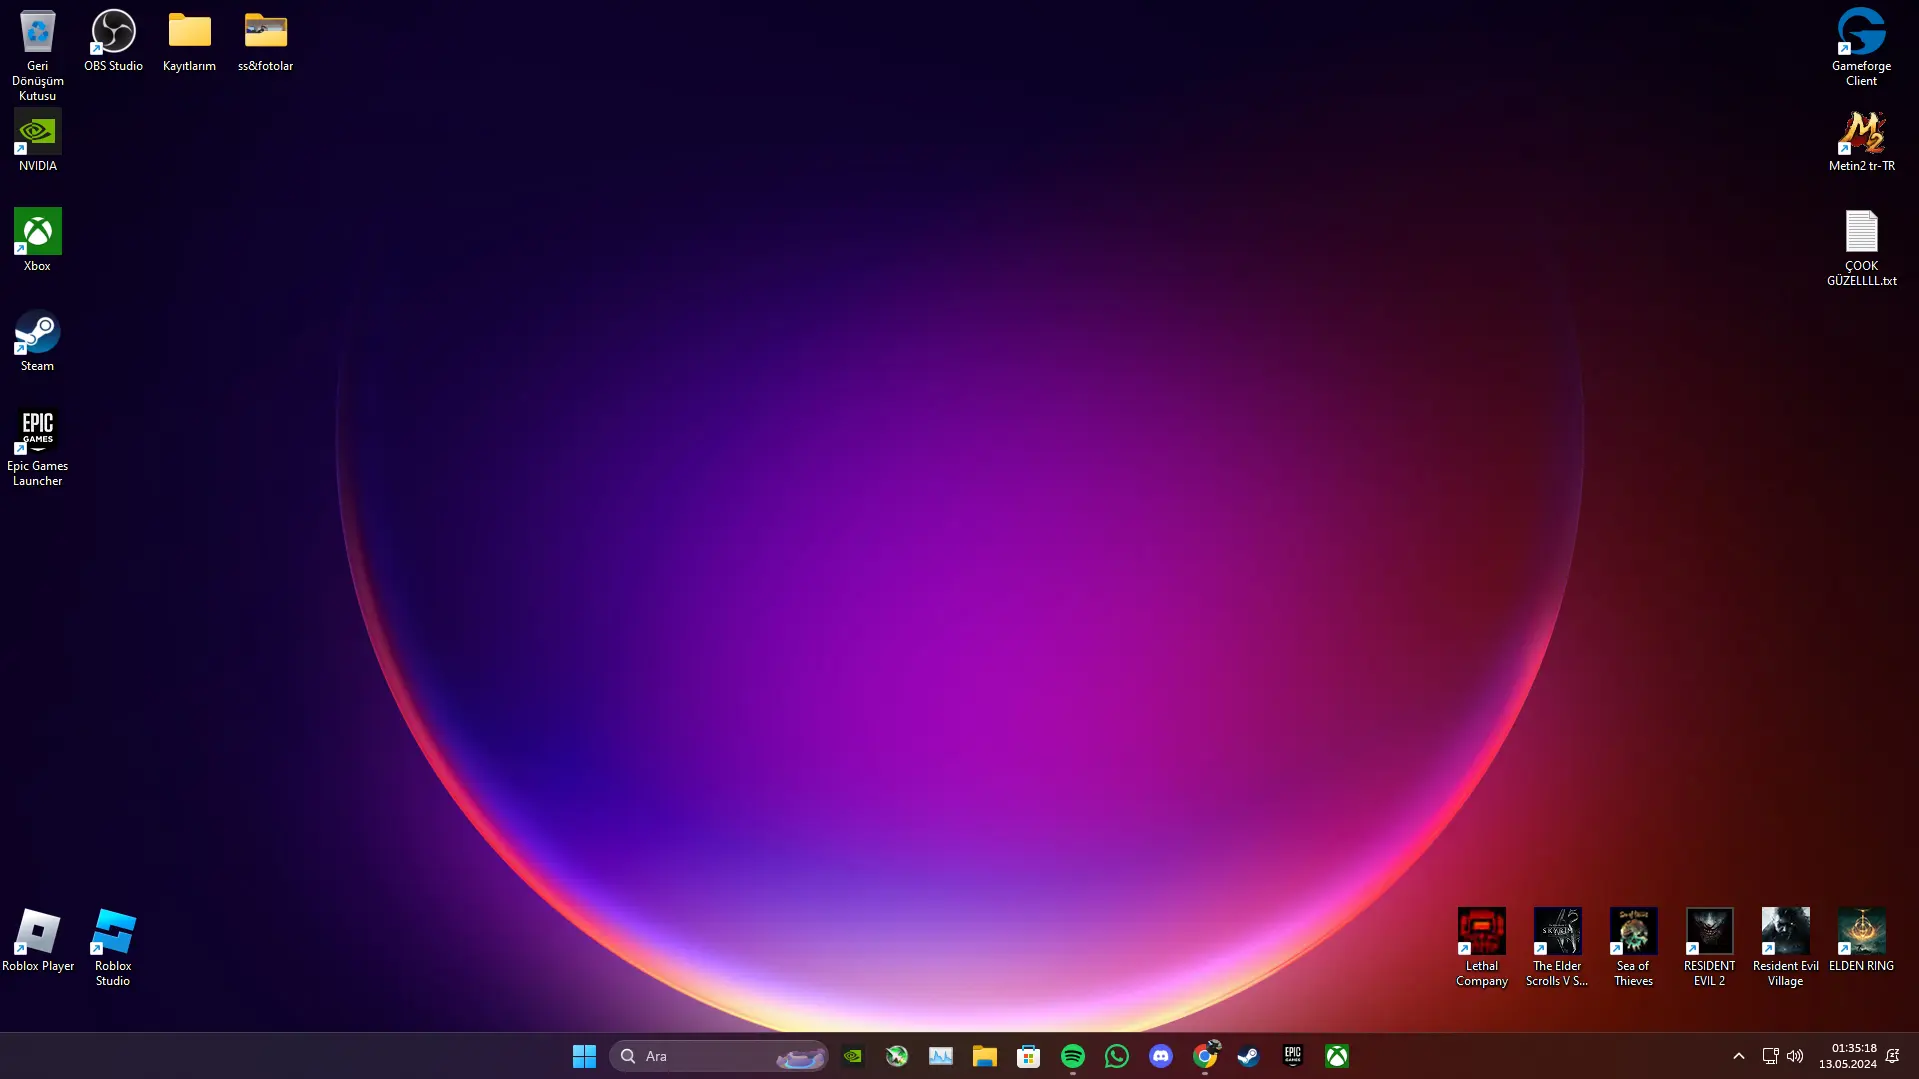Viewport: 1919px width, 1079px height.
Task: Open File Explorer from the taskbar
Action: click(984, 1056)
